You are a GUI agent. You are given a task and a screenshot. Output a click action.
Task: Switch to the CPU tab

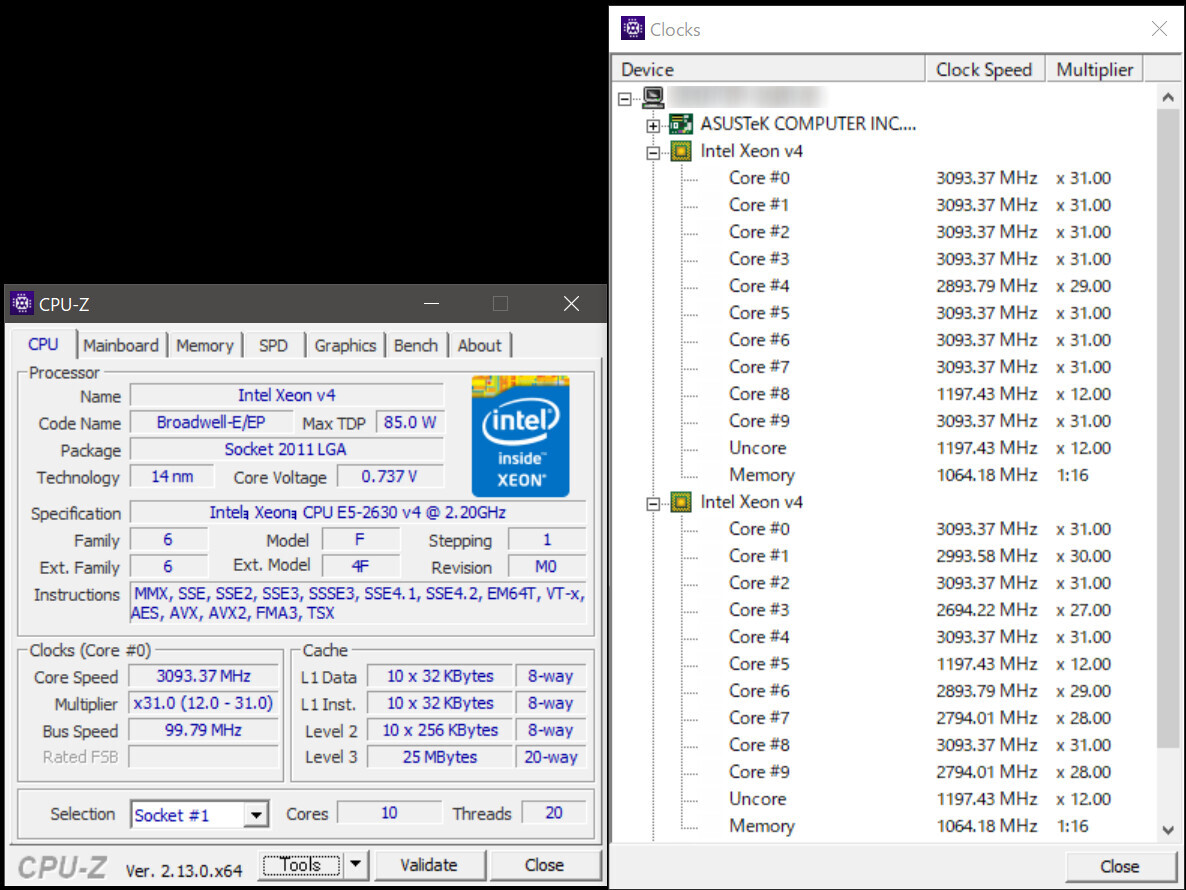click(43, 345)
